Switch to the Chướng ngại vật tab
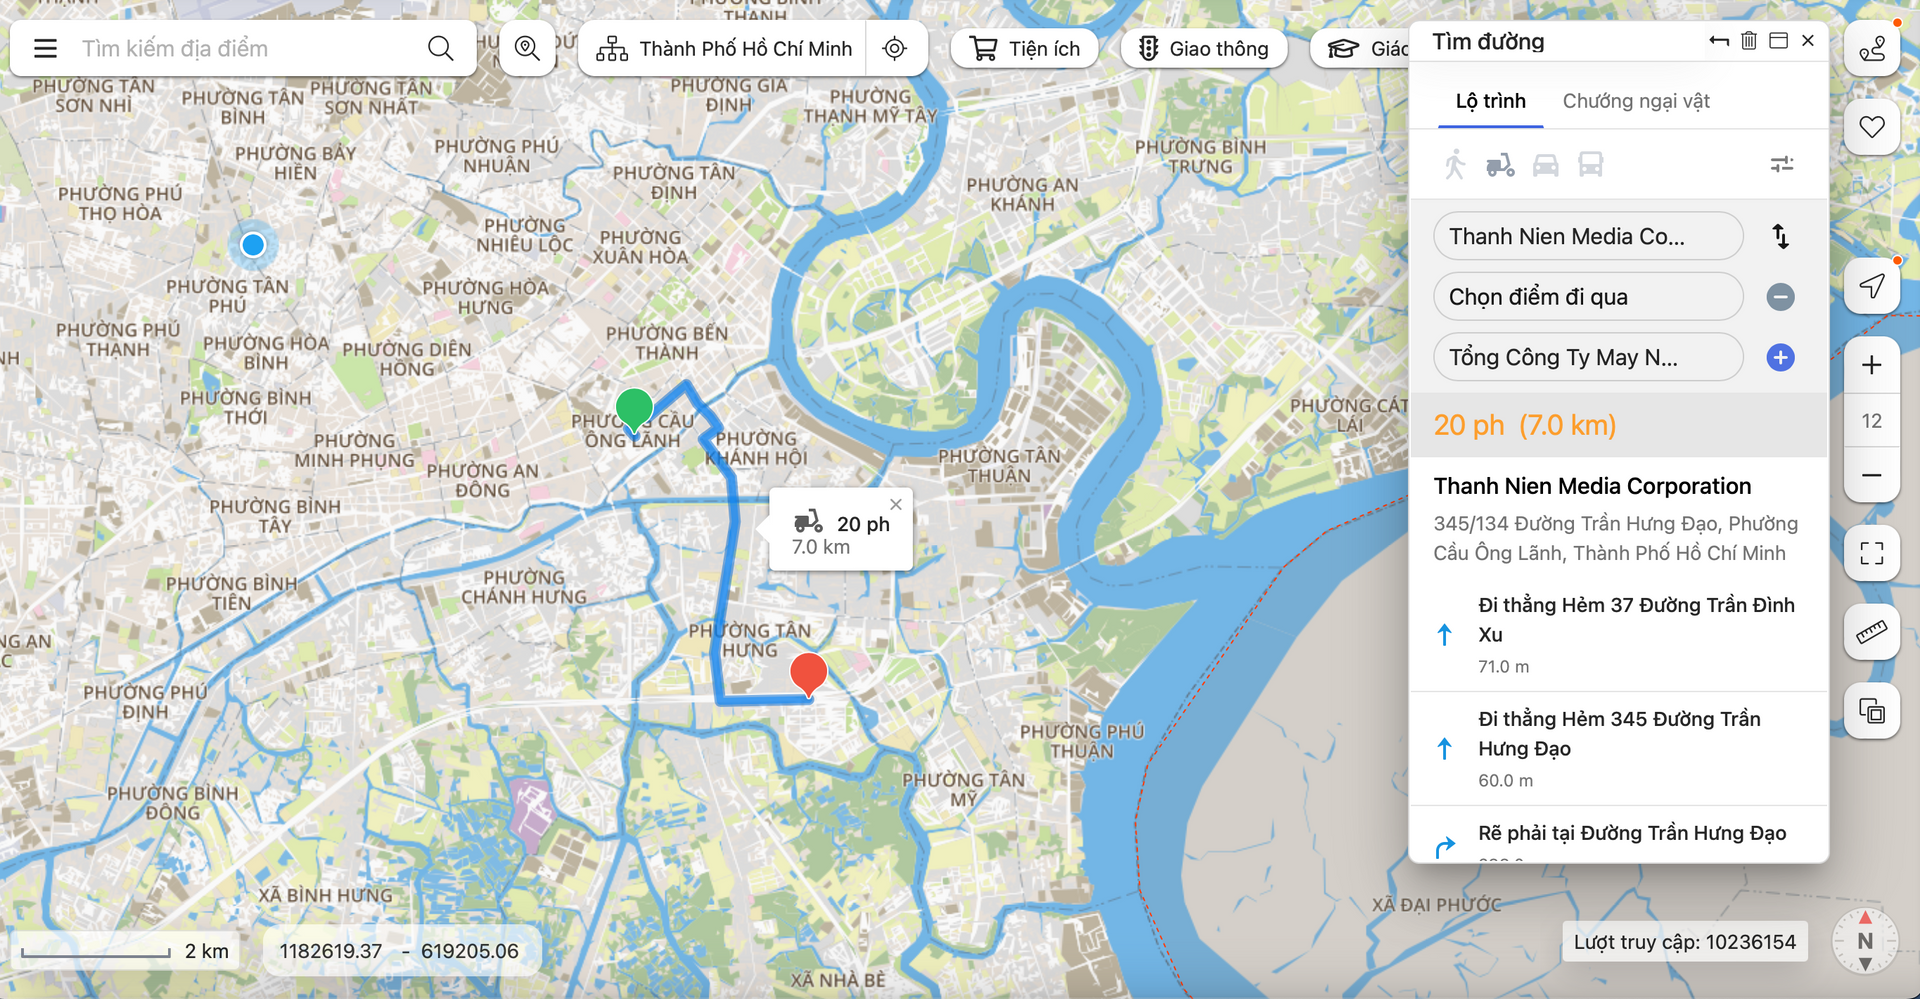The height and width of the screenshot is (999, 1920). coord(1635,101)
